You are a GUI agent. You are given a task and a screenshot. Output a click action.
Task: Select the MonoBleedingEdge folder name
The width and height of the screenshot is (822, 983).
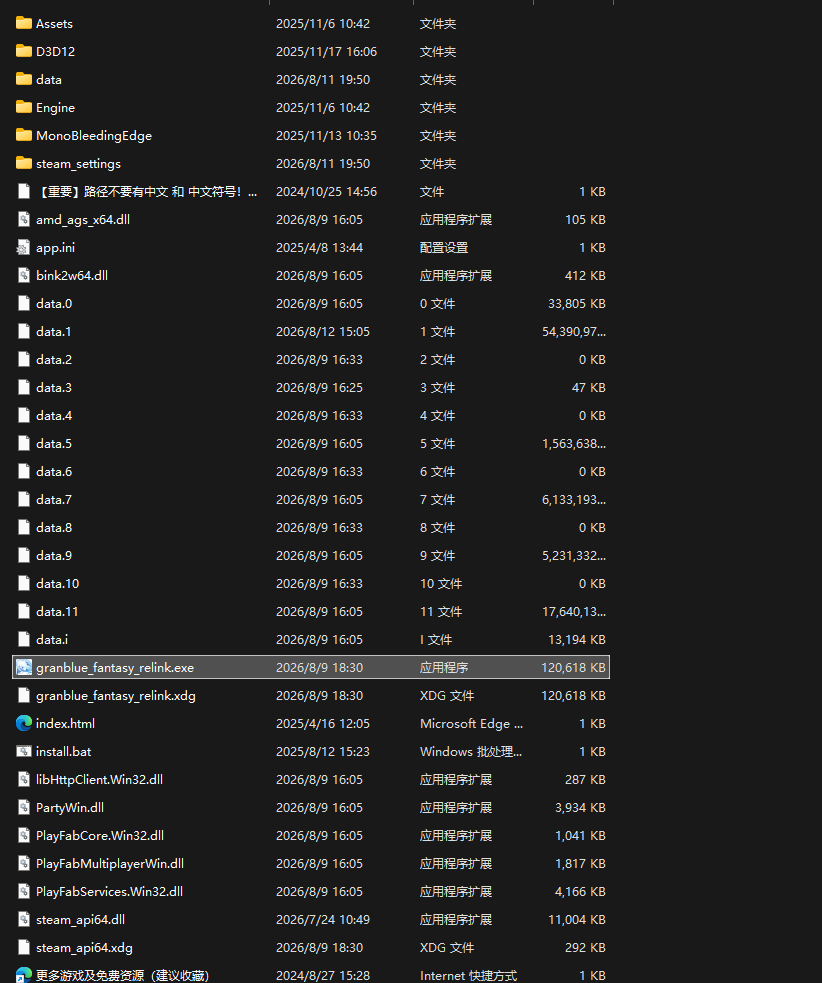coord(94,136)
